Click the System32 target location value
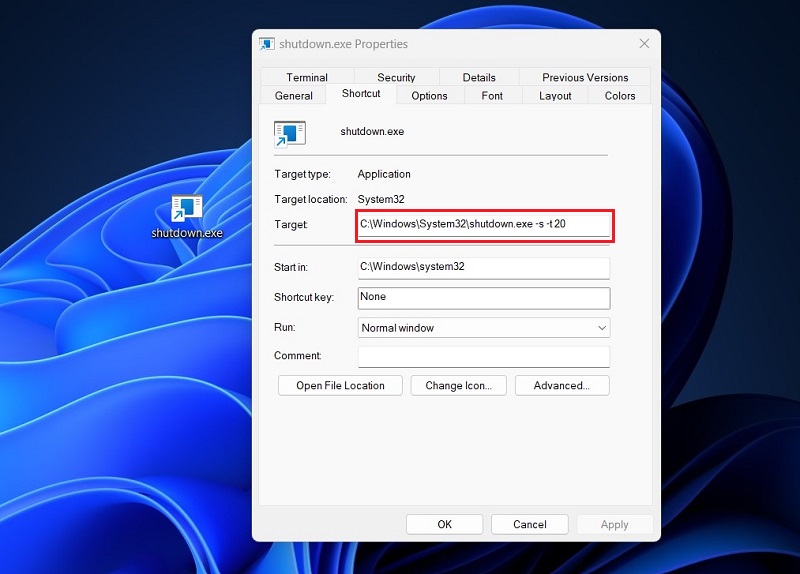Image resolution: width=800 pixels, height=574 pixels. point(381,199)
